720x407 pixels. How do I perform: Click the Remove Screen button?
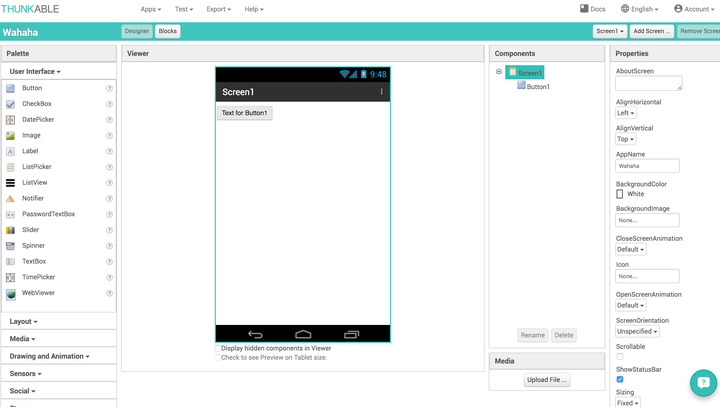coord(698,31)
